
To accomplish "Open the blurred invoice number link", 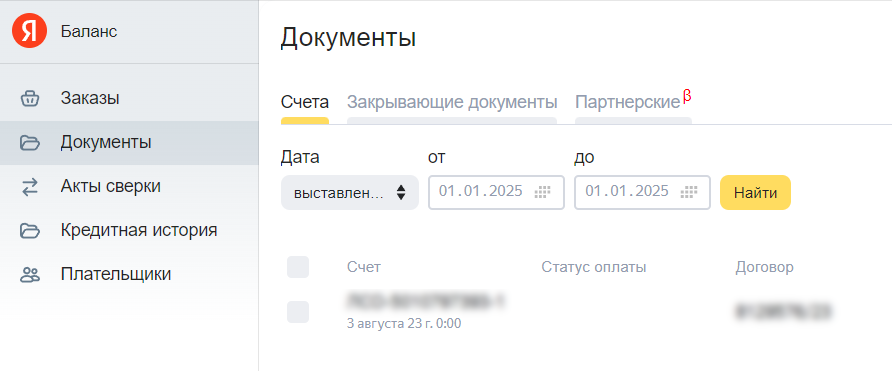I will pyautogui.click(x=426, y=302).
